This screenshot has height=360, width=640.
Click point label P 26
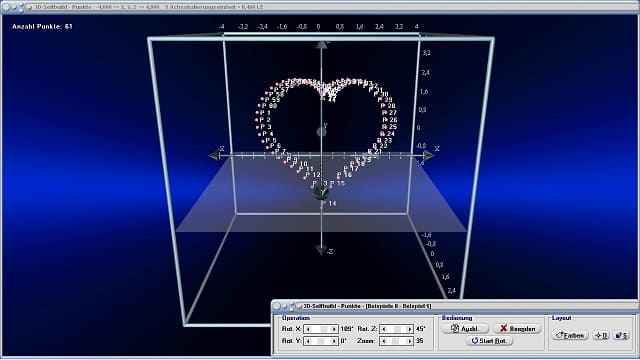click(x=391, y=120)
